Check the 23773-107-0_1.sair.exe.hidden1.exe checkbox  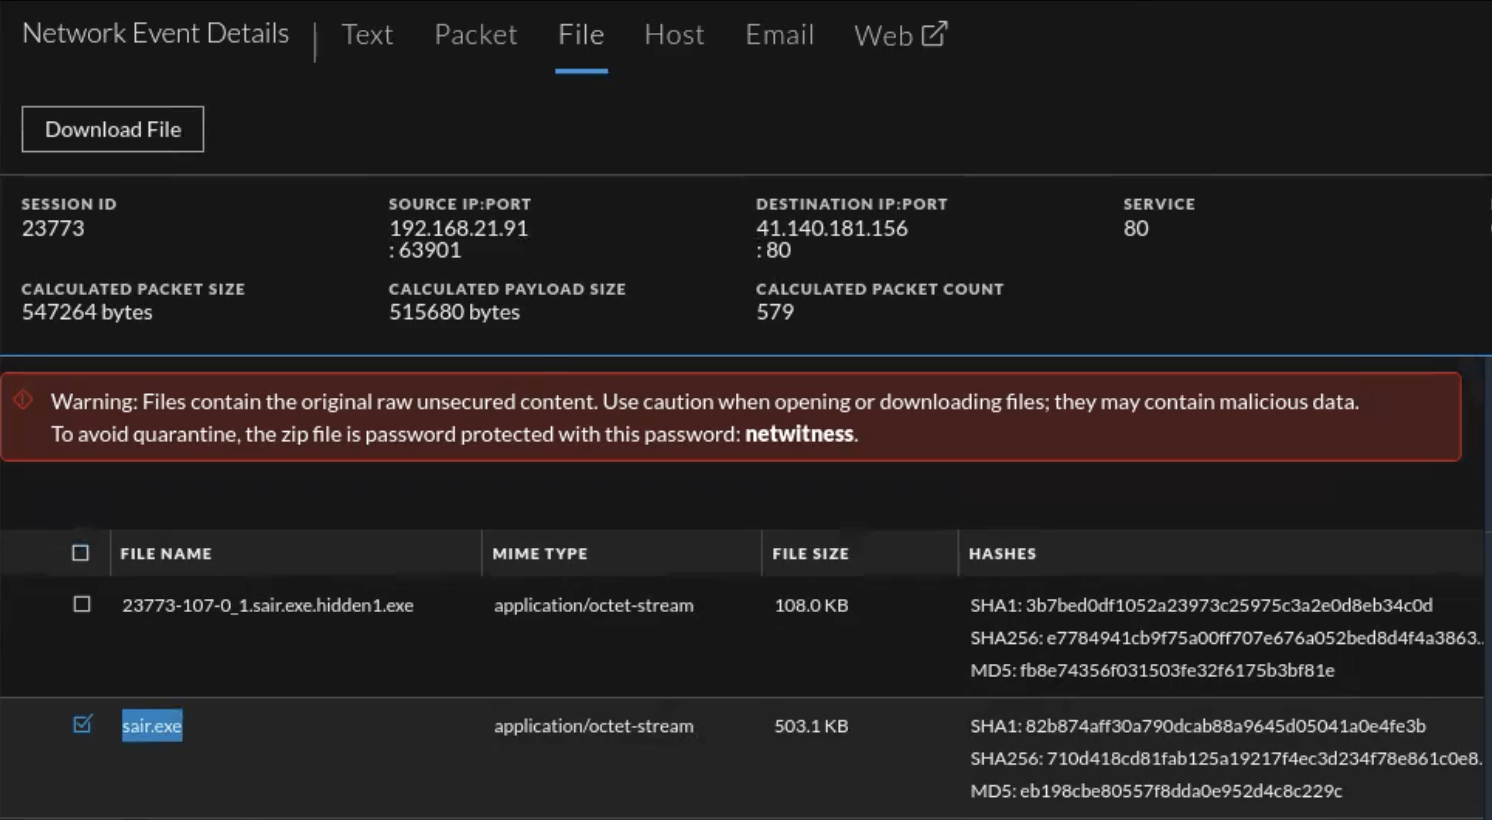[82, 604]
